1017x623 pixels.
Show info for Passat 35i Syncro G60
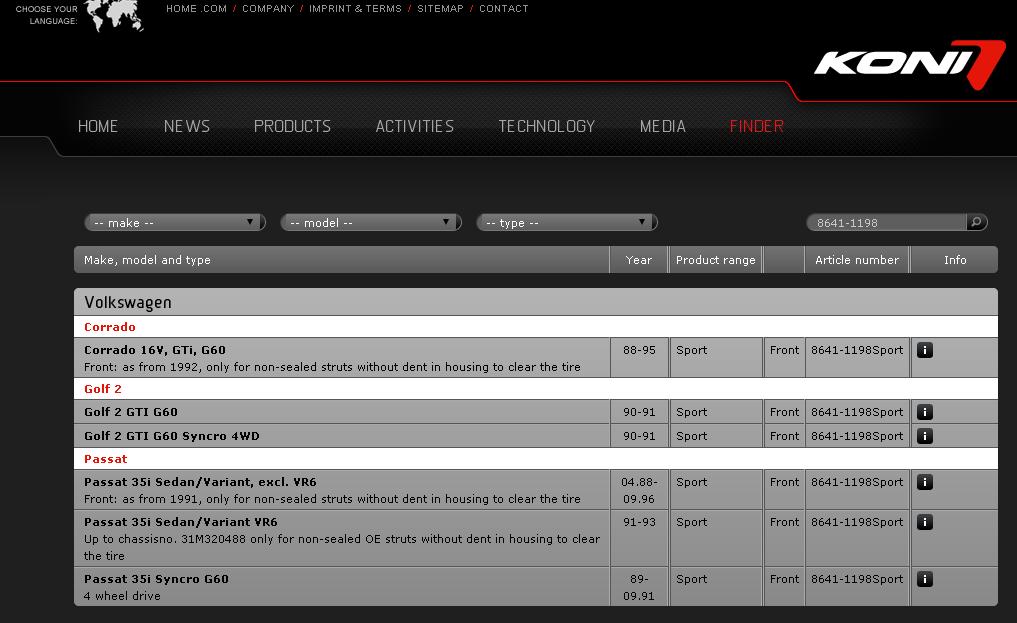925,579
